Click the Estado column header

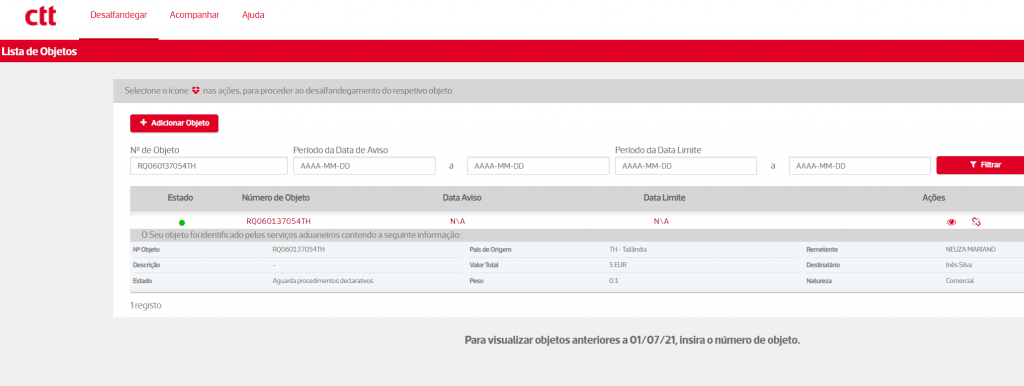click(x=180, y=197)
